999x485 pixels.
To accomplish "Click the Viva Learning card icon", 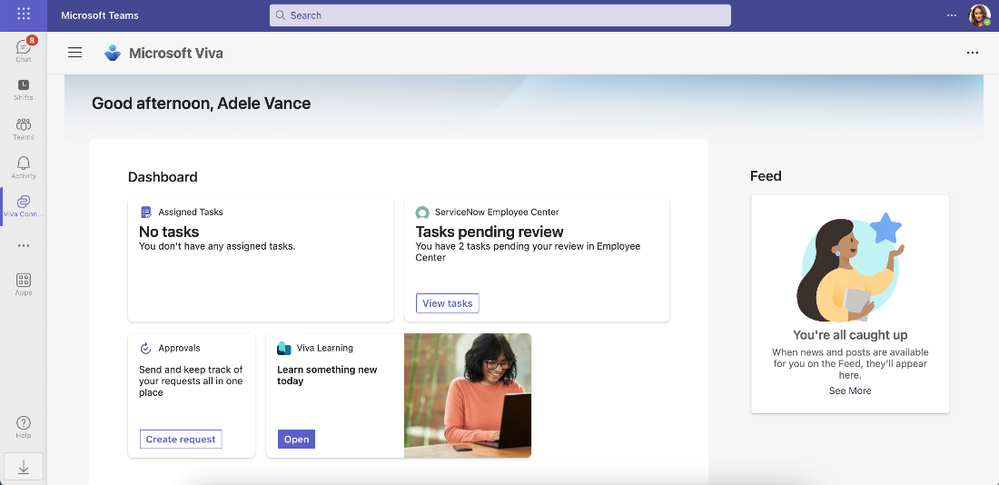I will click(284, 348).
